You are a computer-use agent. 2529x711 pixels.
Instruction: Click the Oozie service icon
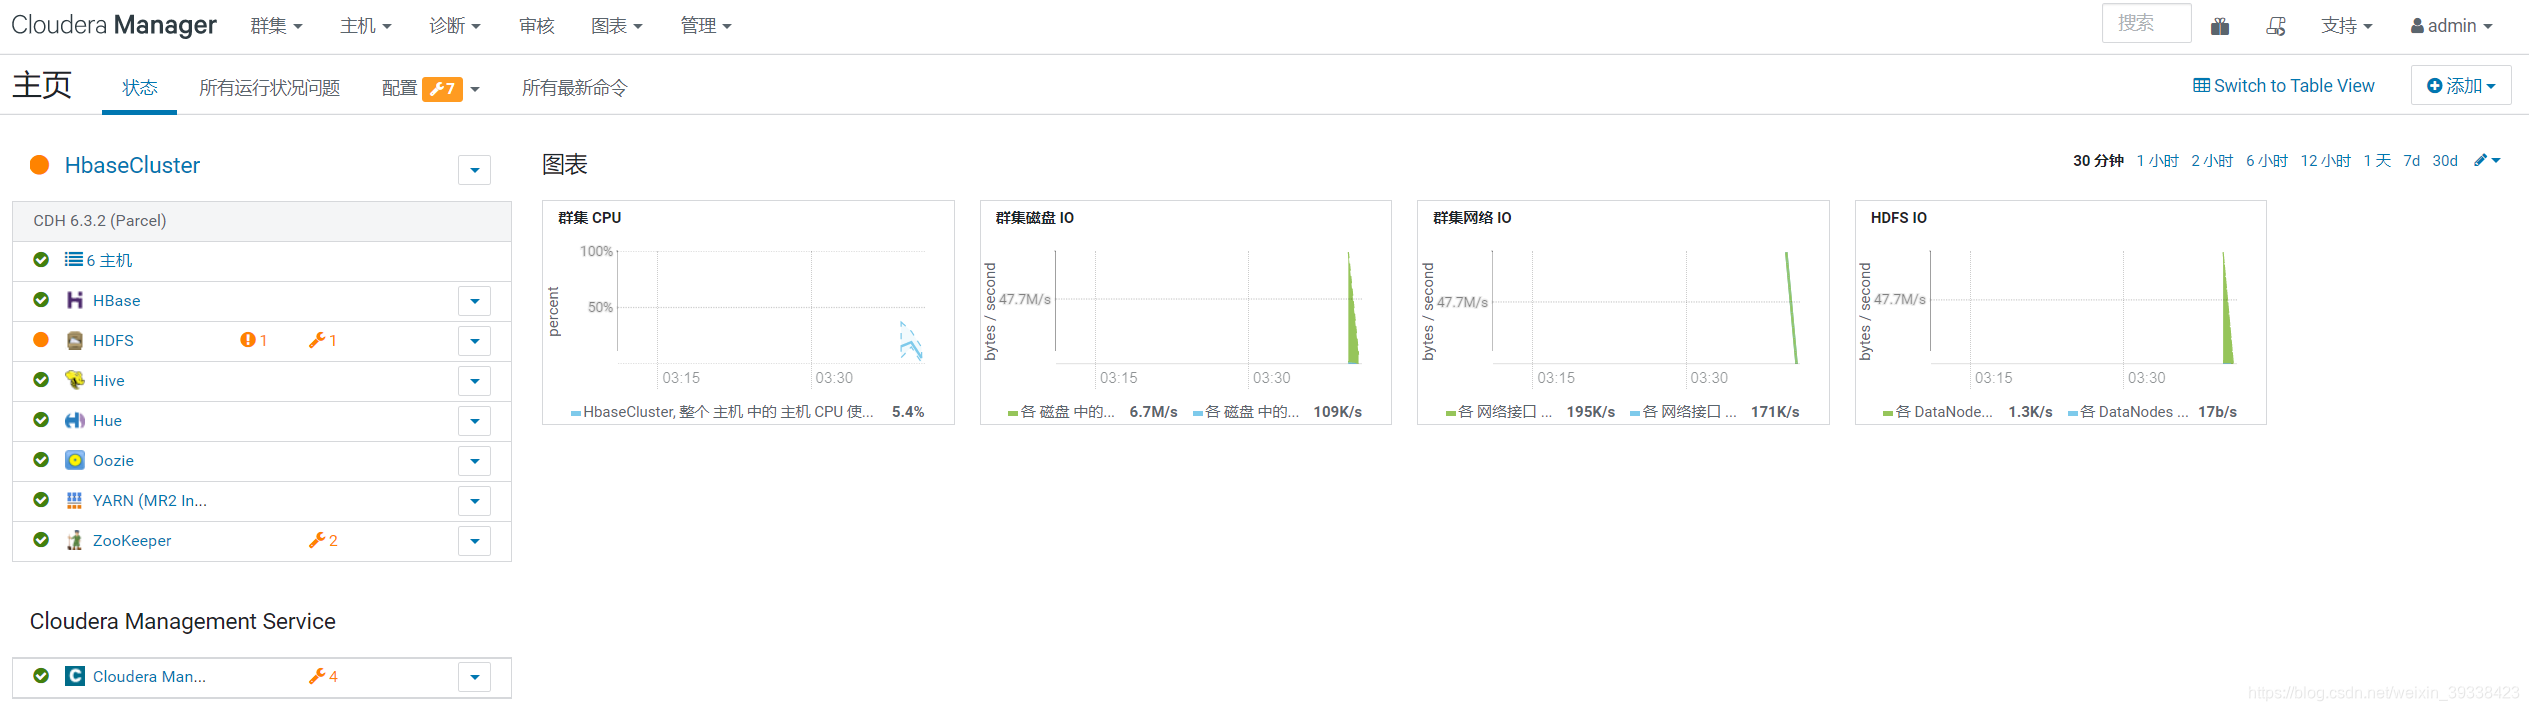tap(75, 460)
